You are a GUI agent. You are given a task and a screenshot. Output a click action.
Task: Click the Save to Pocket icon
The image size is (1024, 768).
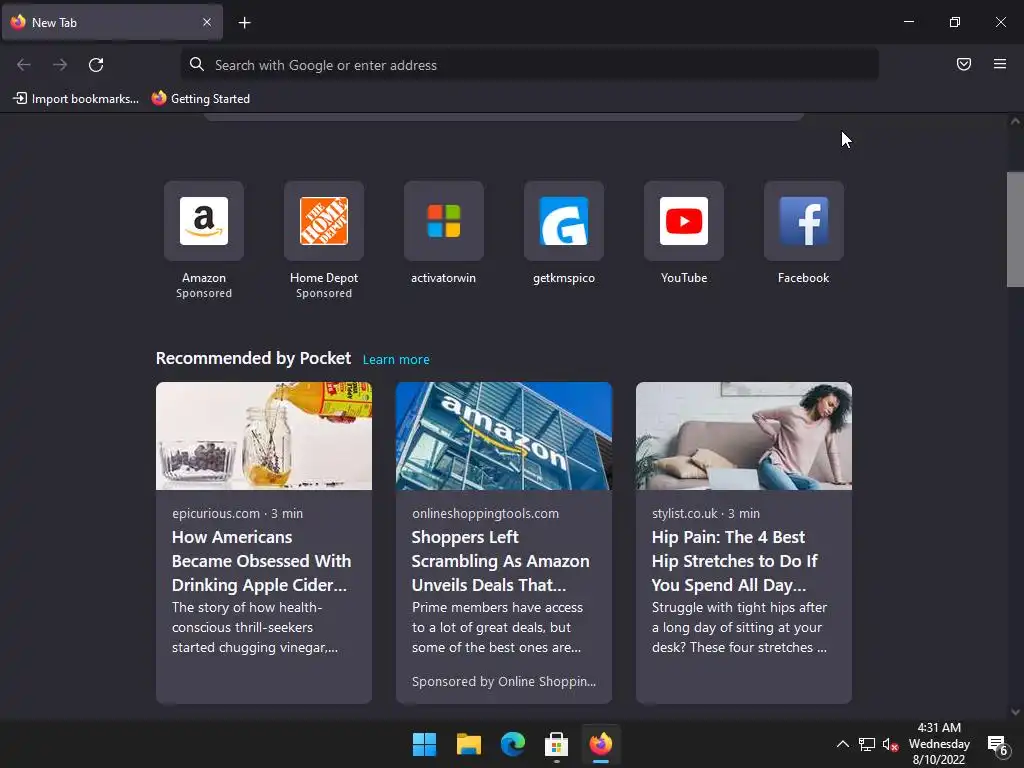point(963,64)
